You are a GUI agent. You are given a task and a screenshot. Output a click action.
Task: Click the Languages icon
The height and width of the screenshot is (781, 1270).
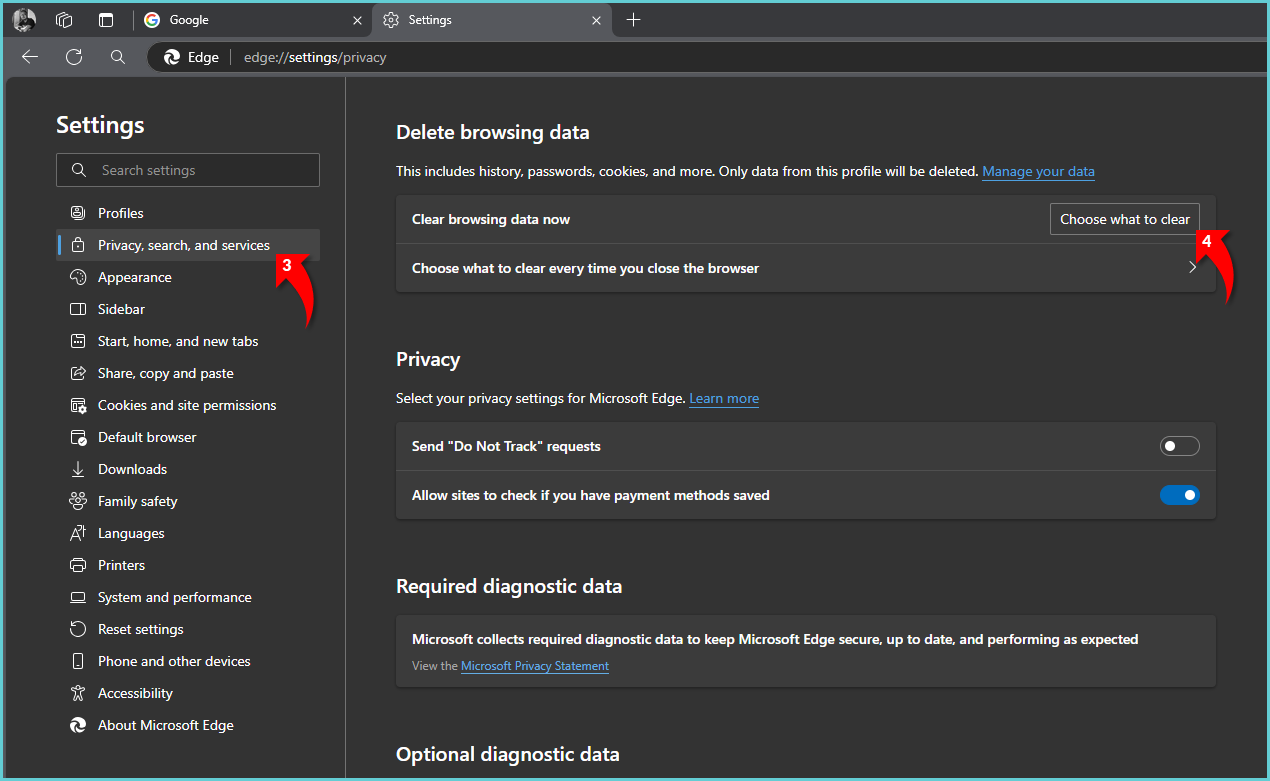[78, 533]
